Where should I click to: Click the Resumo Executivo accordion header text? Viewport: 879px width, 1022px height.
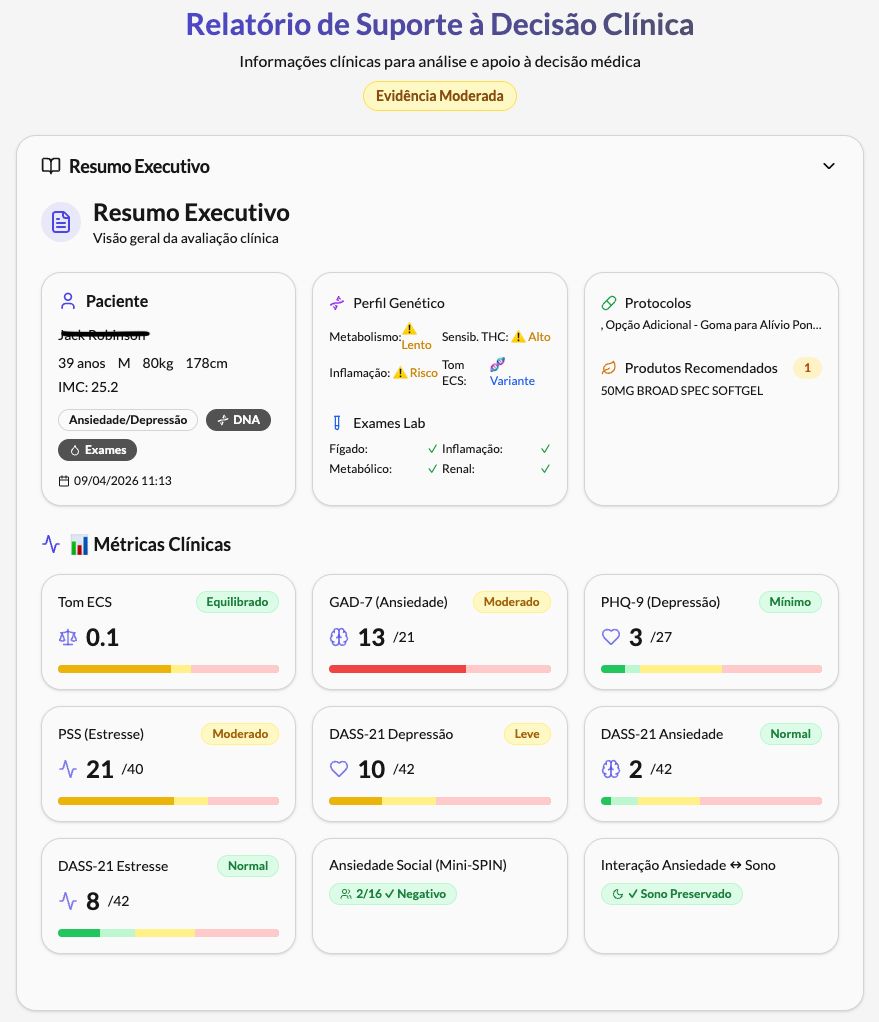coord(139,166)
